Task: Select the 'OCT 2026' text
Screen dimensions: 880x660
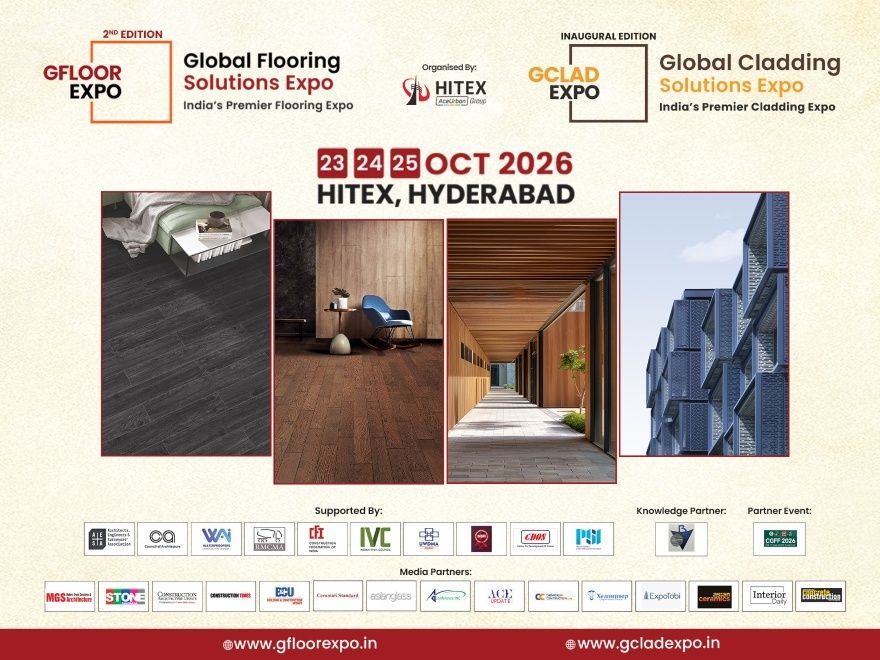Action: pos(499,164)
